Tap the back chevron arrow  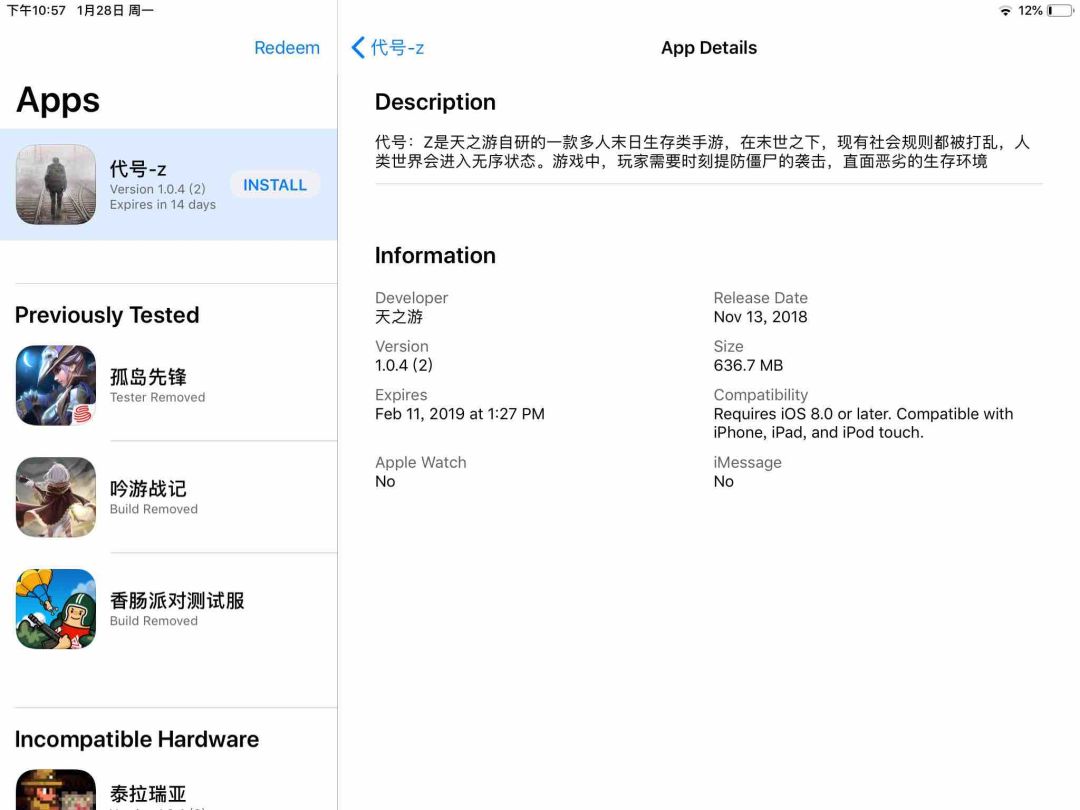[357, 48]
